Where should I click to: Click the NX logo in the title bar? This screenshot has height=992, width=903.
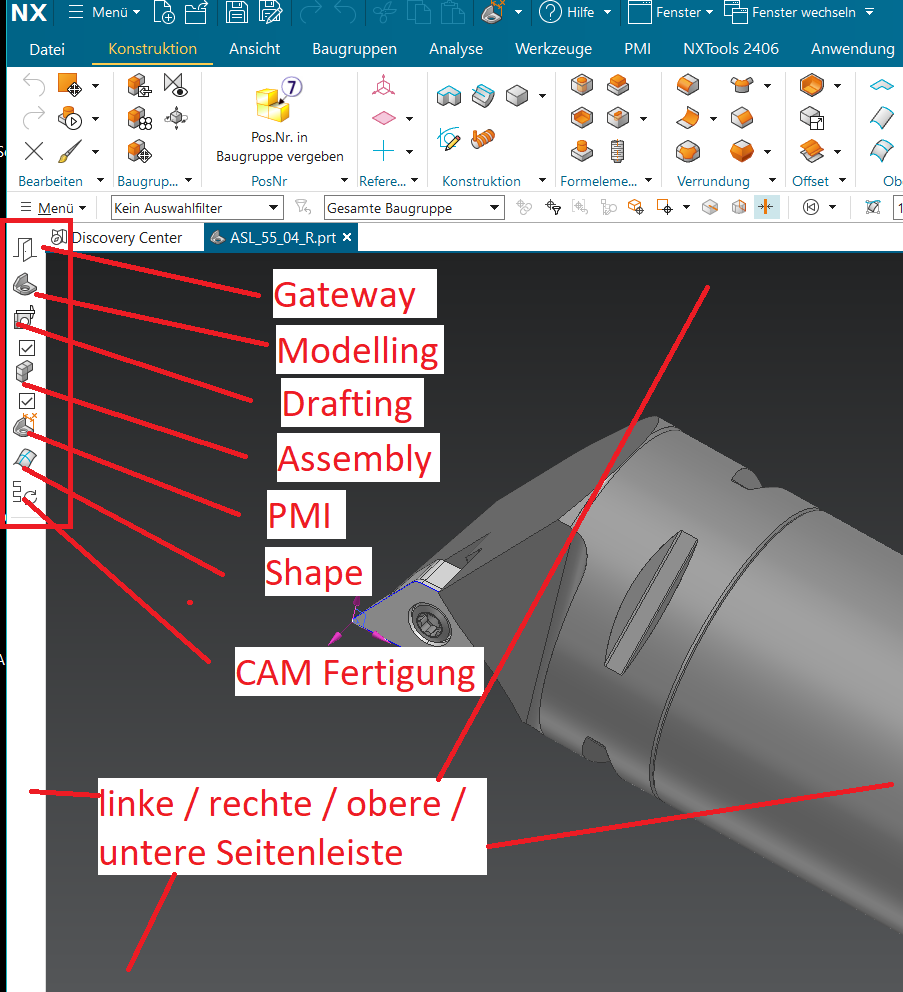[x=29, y=12]
